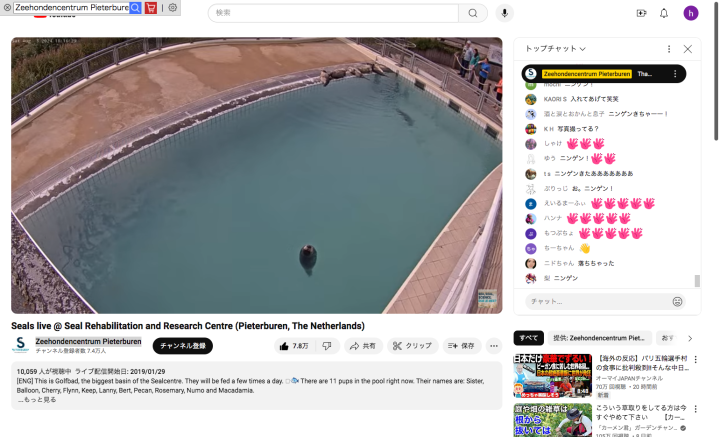Open the create video menu
The image size is (720, 437).
(641, 13)
